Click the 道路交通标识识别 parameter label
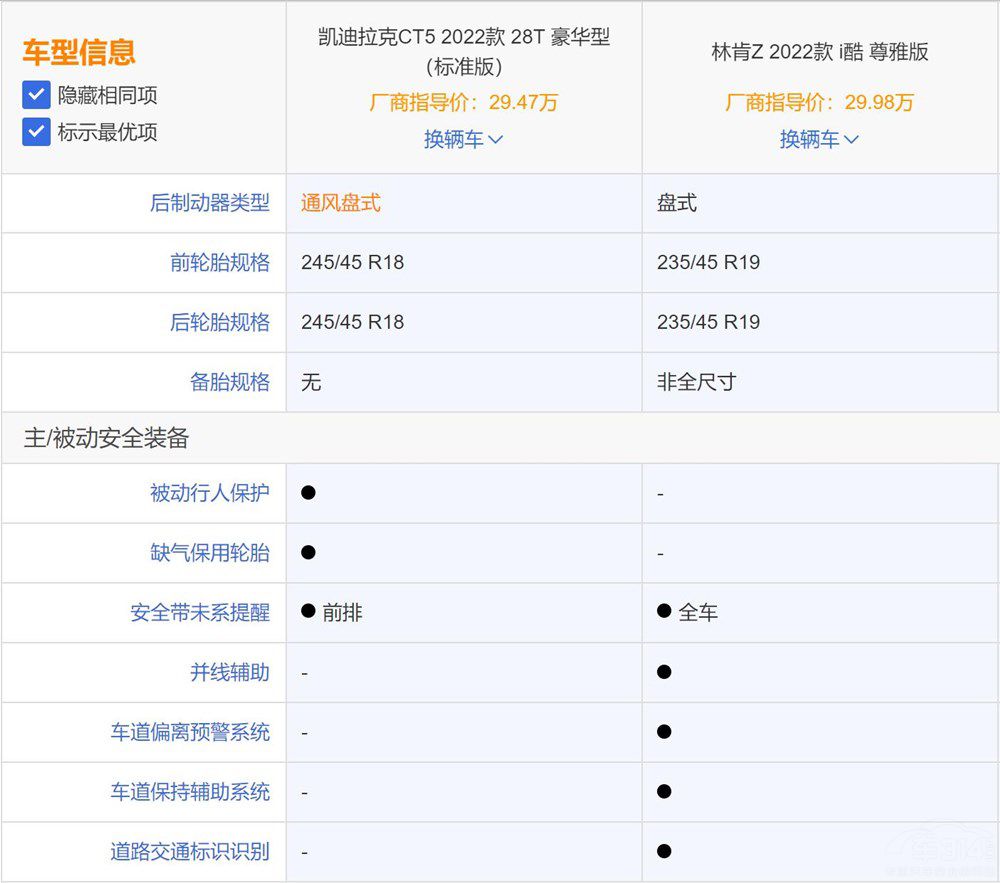The image size is (1000, 883). pos(190,852)
